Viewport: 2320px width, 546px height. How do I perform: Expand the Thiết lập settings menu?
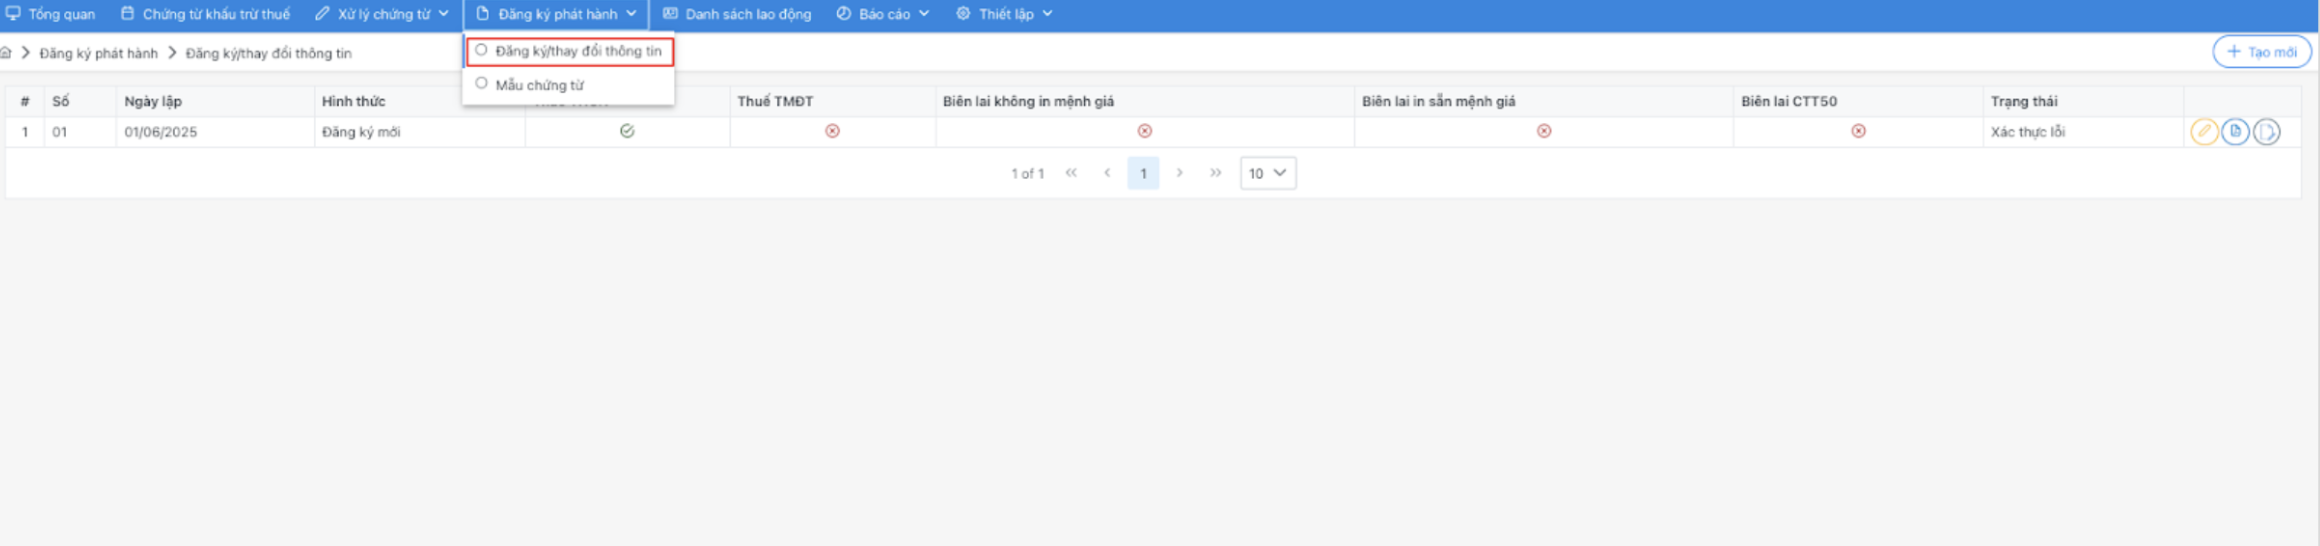(1004, 14)
